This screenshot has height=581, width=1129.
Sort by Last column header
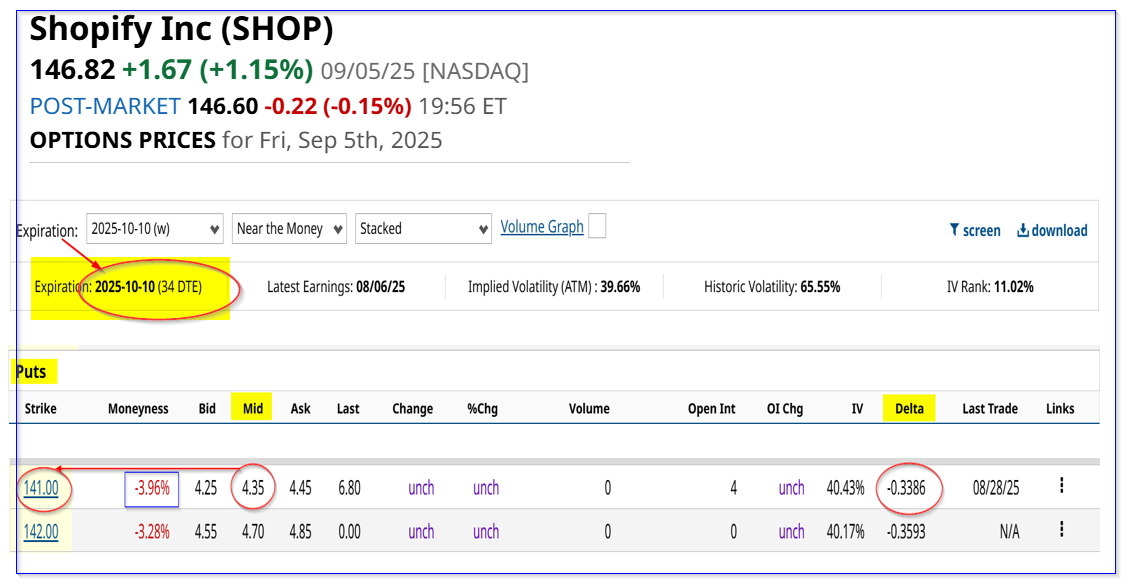348,409
